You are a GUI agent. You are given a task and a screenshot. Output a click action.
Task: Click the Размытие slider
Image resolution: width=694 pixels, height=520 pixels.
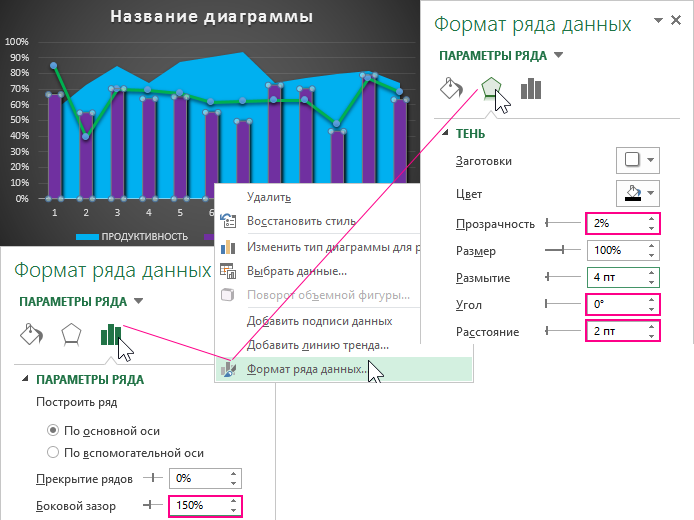tap(563, 277)
